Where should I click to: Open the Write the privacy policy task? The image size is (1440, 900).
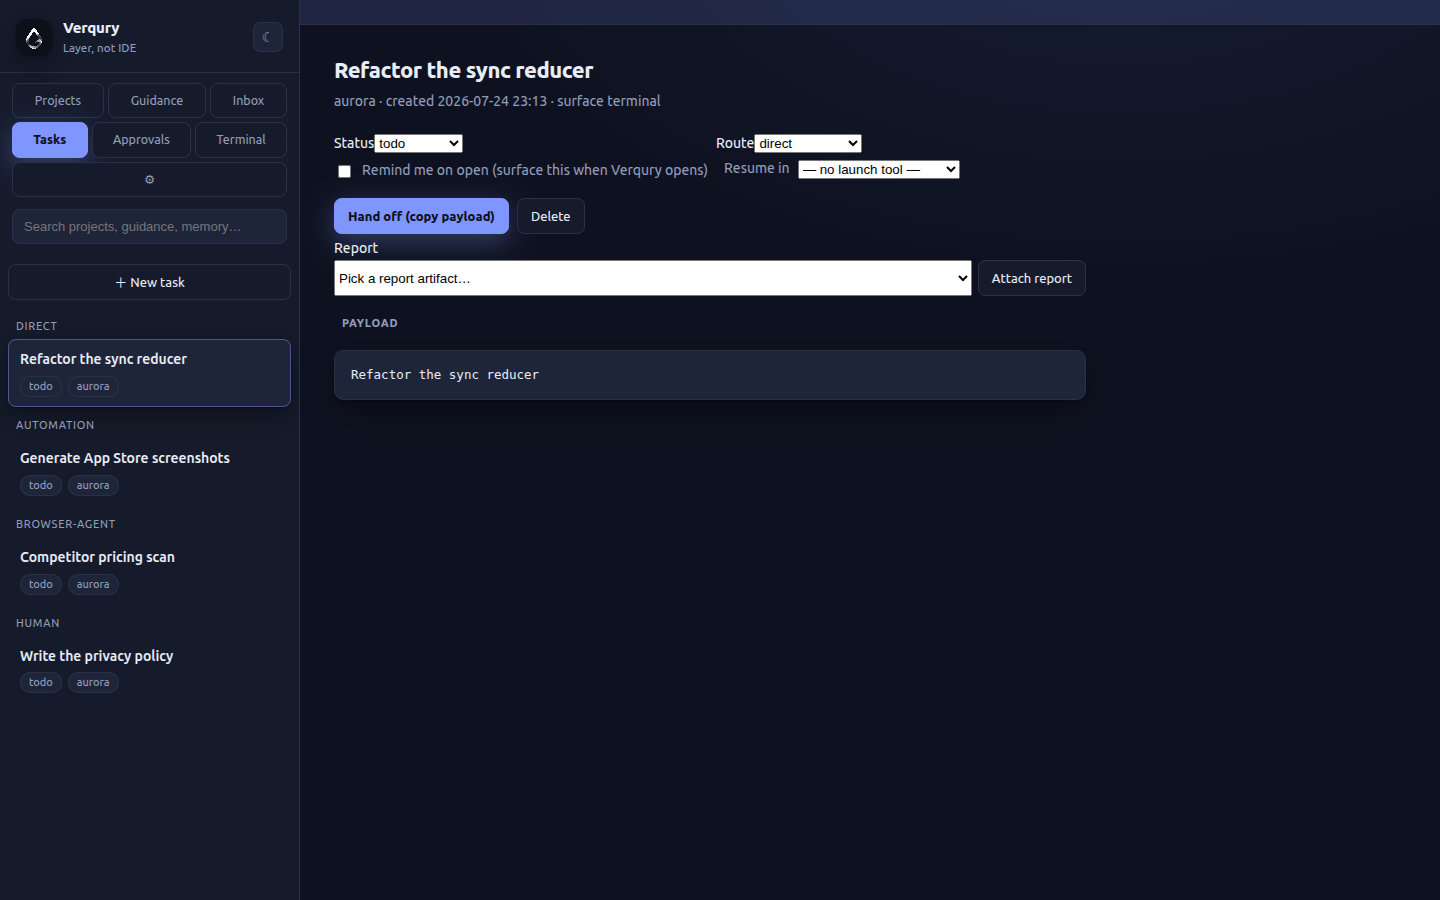point(149,669)
